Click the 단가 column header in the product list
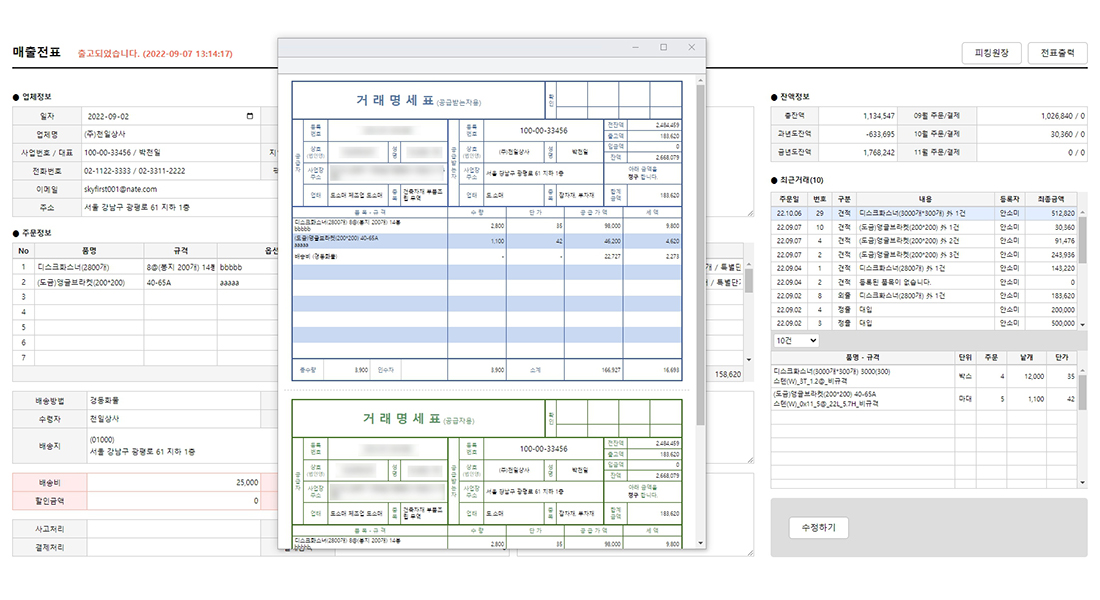Viewport: 1100px width, 600px height. pyautogui.click(x=1062, y=358)
